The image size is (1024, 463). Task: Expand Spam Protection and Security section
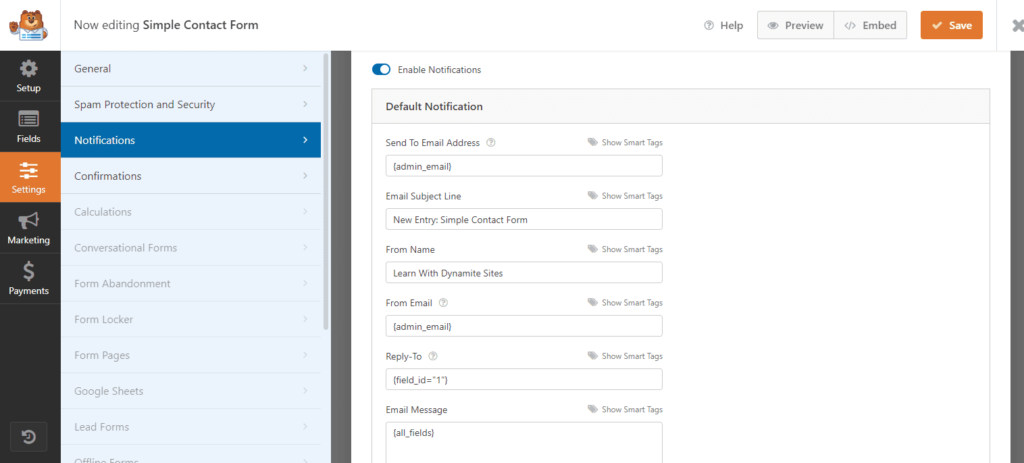coord(190,105)
